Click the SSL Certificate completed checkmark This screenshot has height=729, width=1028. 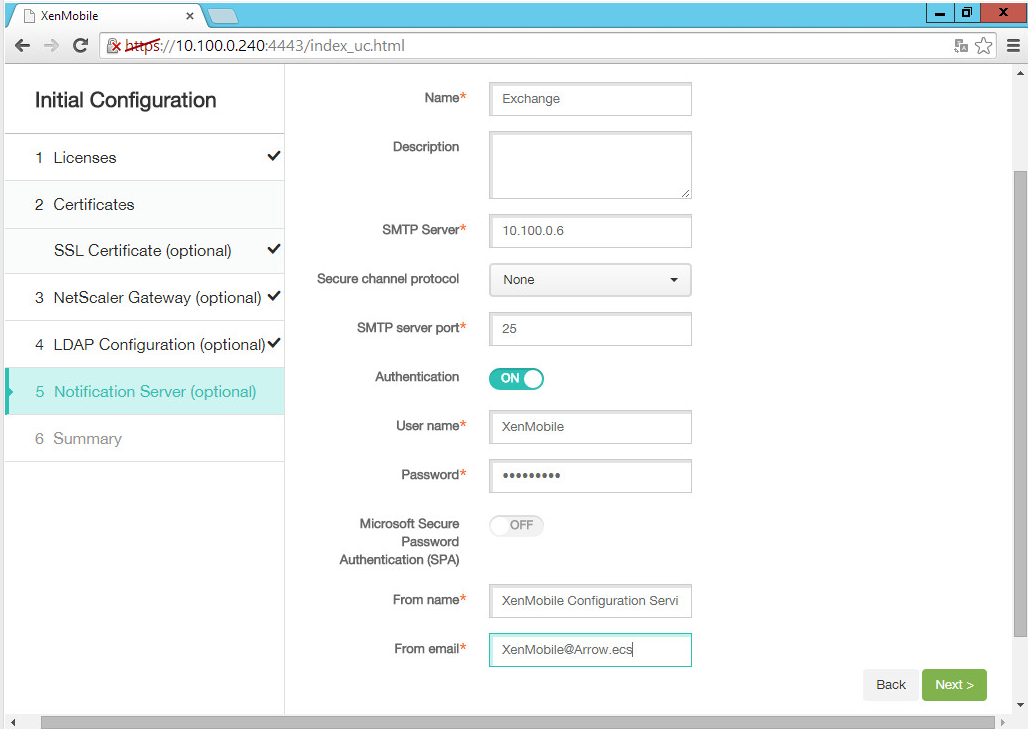click(x=274, y=248)
